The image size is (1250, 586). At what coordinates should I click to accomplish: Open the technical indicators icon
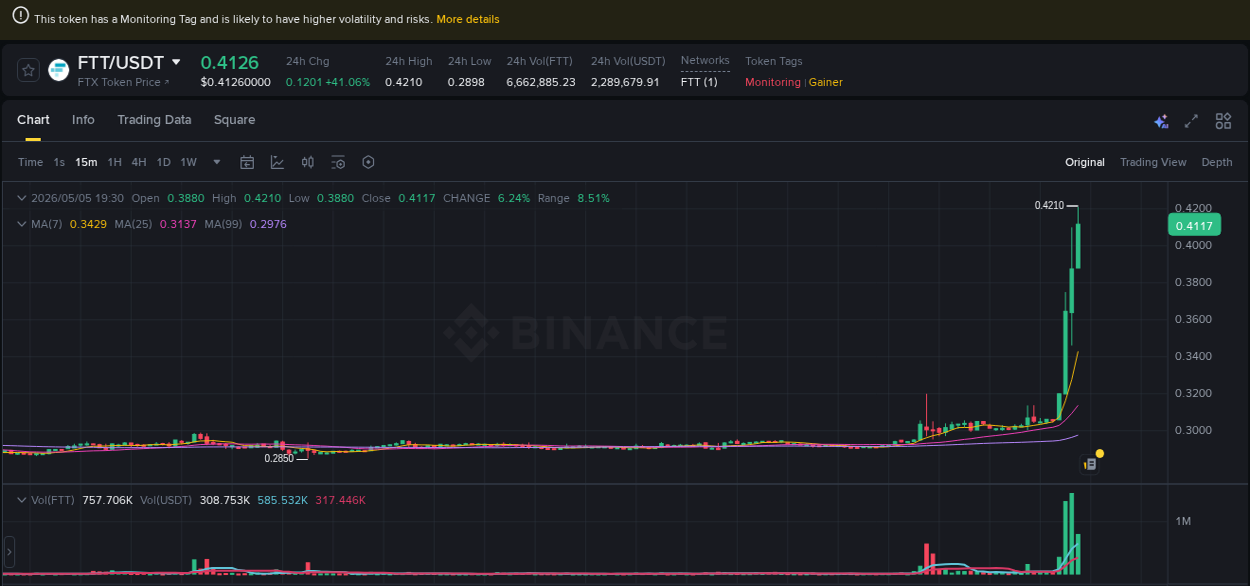(277, 162)
